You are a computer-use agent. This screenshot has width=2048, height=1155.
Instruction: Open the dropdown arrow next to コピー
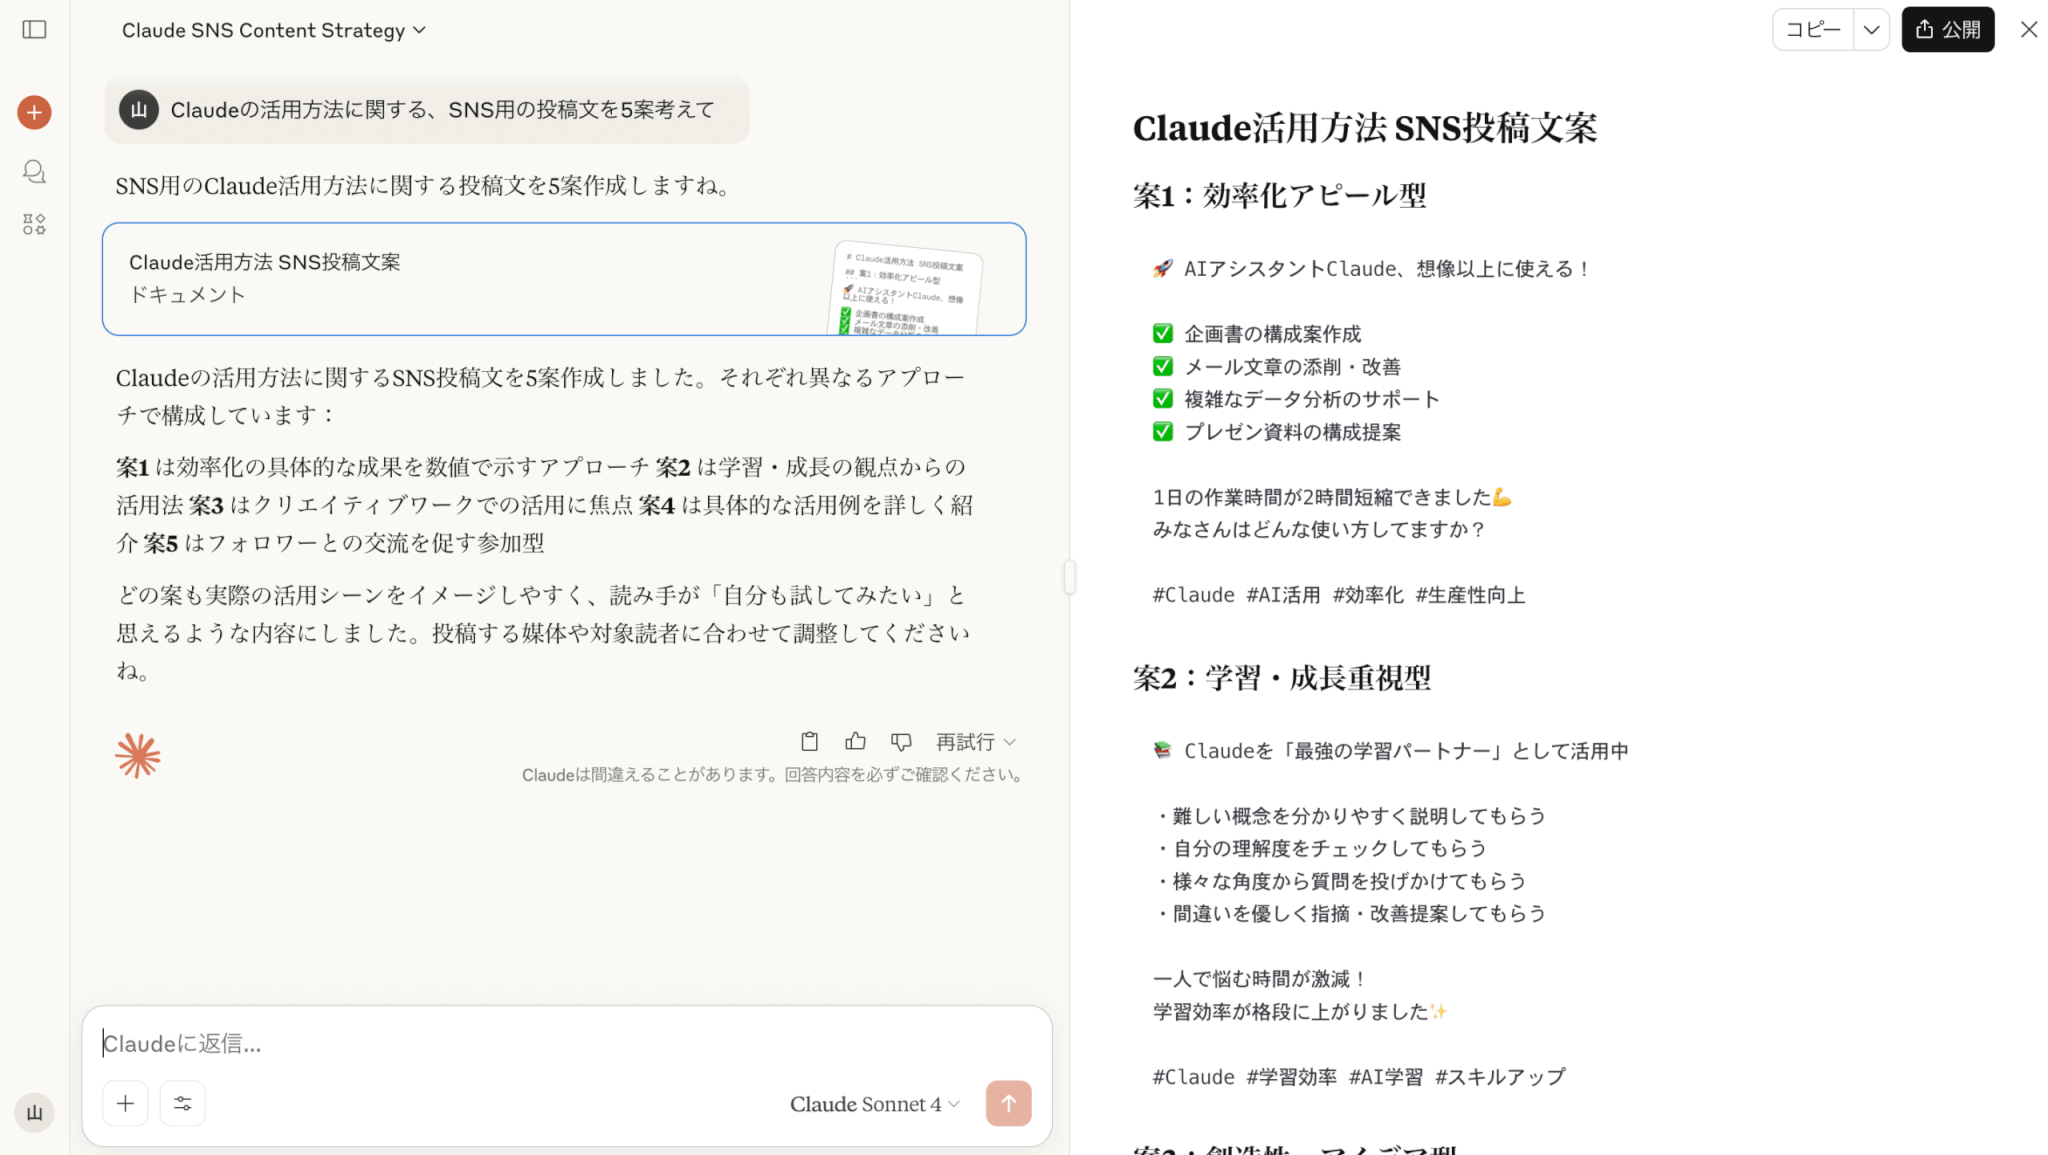[x=1871, y=30]
